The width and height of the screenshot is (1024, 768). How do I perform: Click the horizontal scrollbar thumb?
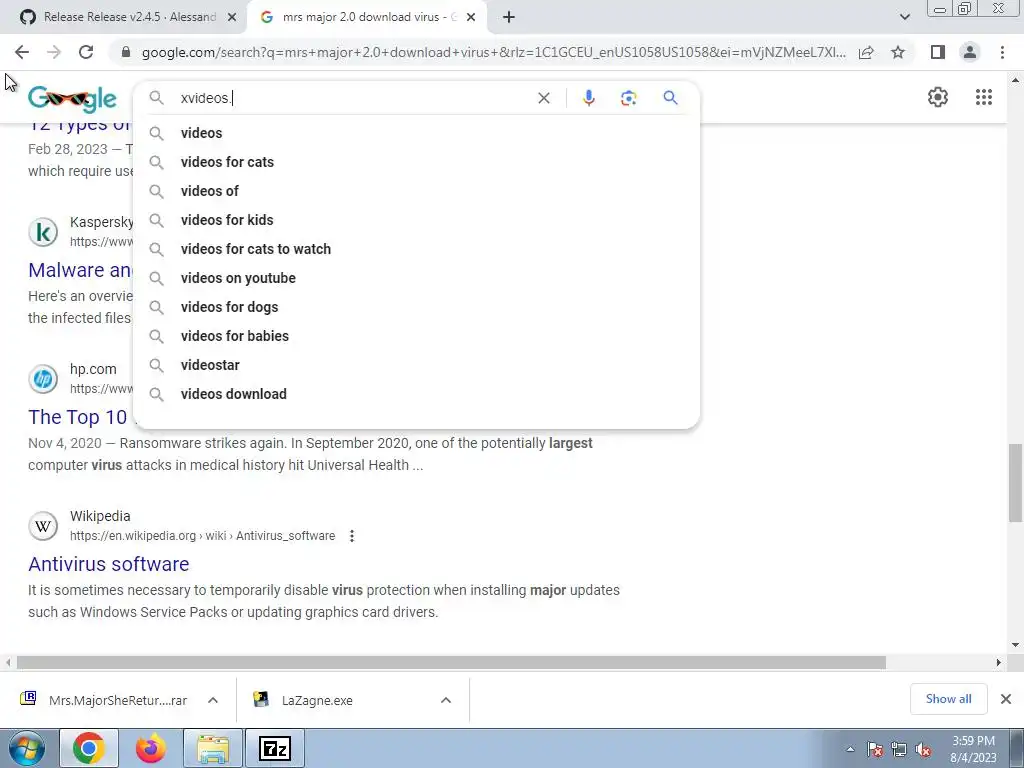pos(451,662)
